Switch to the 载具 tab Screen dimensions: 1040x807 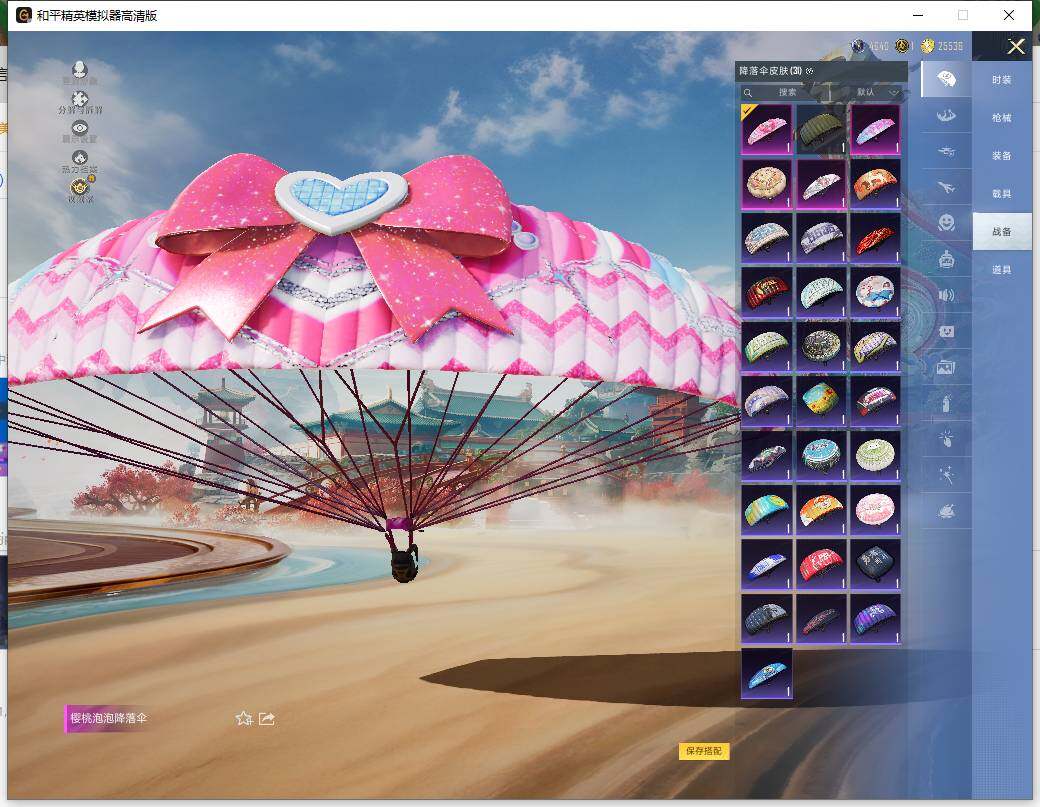pyautogui.click(x=1002, y=194)
